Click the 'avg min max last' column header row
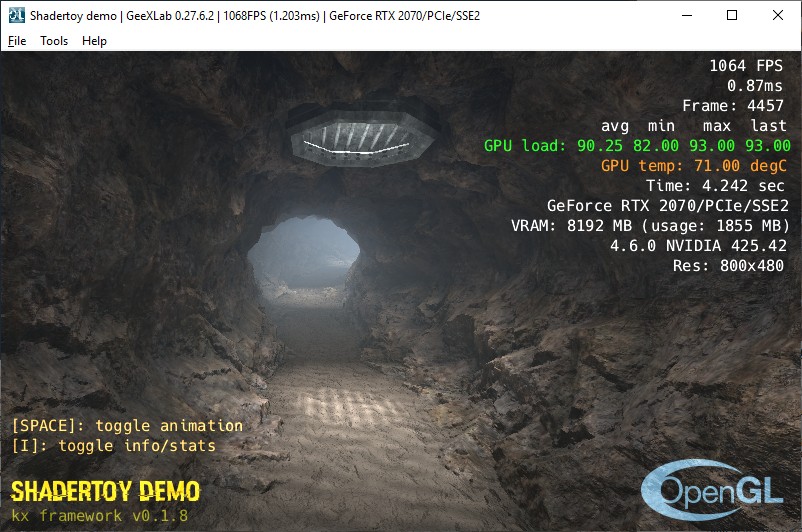Image resolution: width=802 pixels, height=532 pixels. tap(694, 126)
